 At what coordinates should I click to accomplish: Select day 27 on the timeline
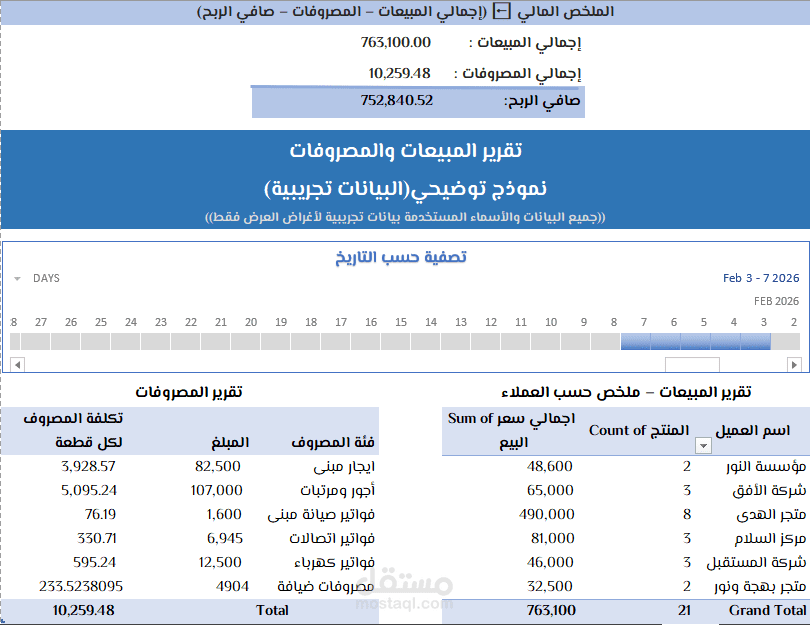pyautogui.click(x=36, y=341)
